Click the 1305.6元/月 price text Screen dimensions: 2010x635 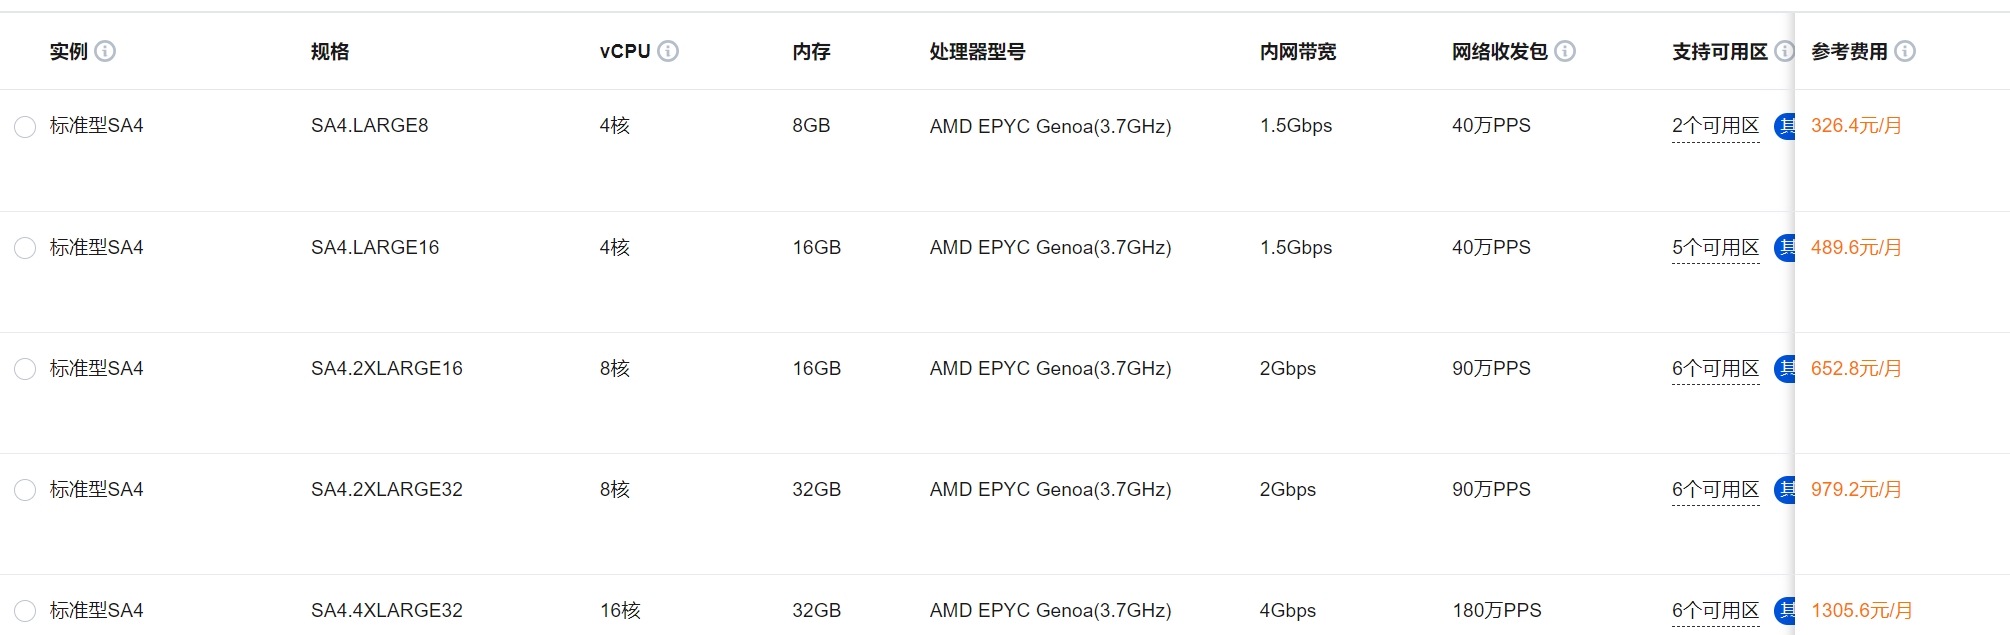tap(1861, 611)
